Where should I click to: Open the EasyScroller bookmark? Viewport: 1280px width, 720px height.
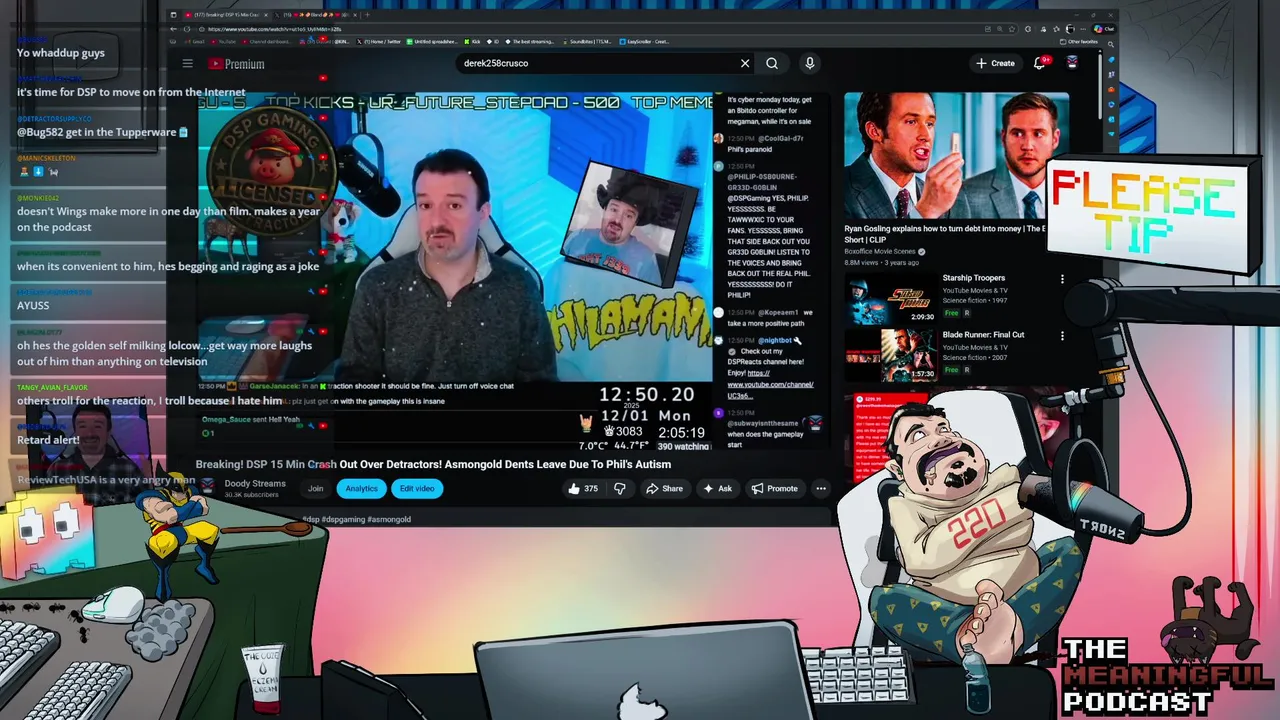tap(645, 42)
